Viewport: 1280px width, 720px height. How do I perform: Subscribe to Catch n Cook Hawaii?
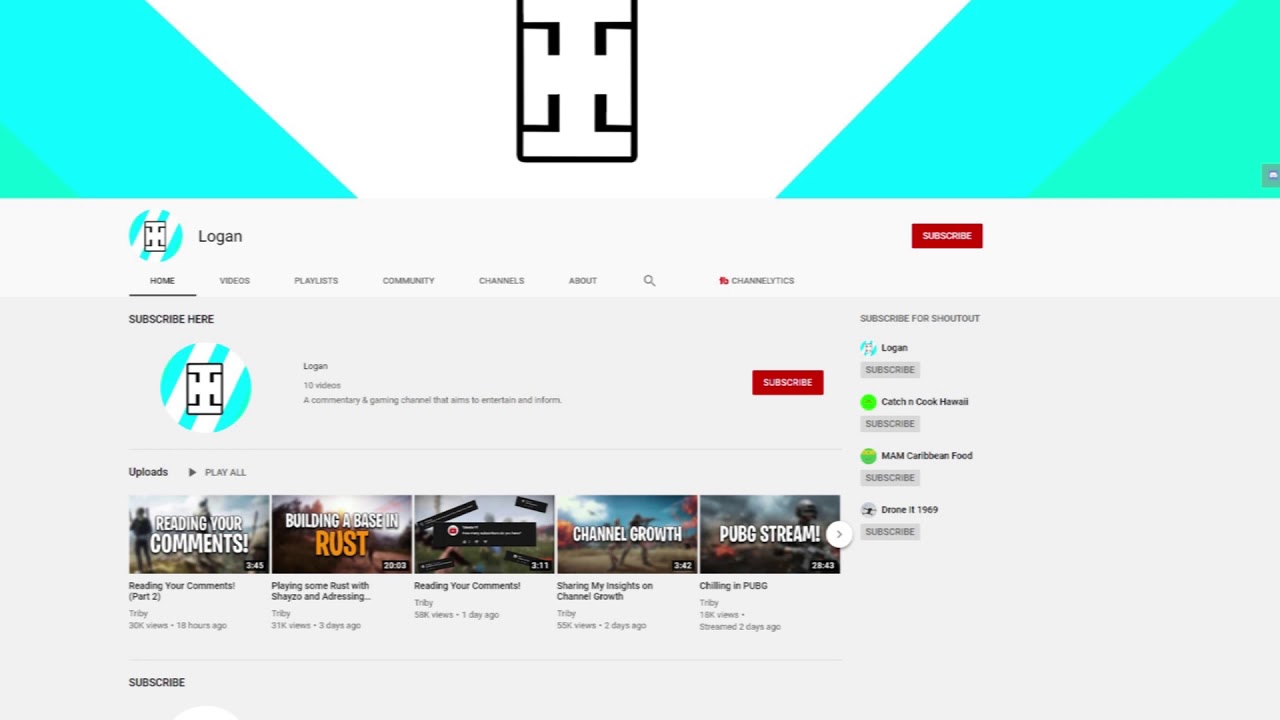890,424
